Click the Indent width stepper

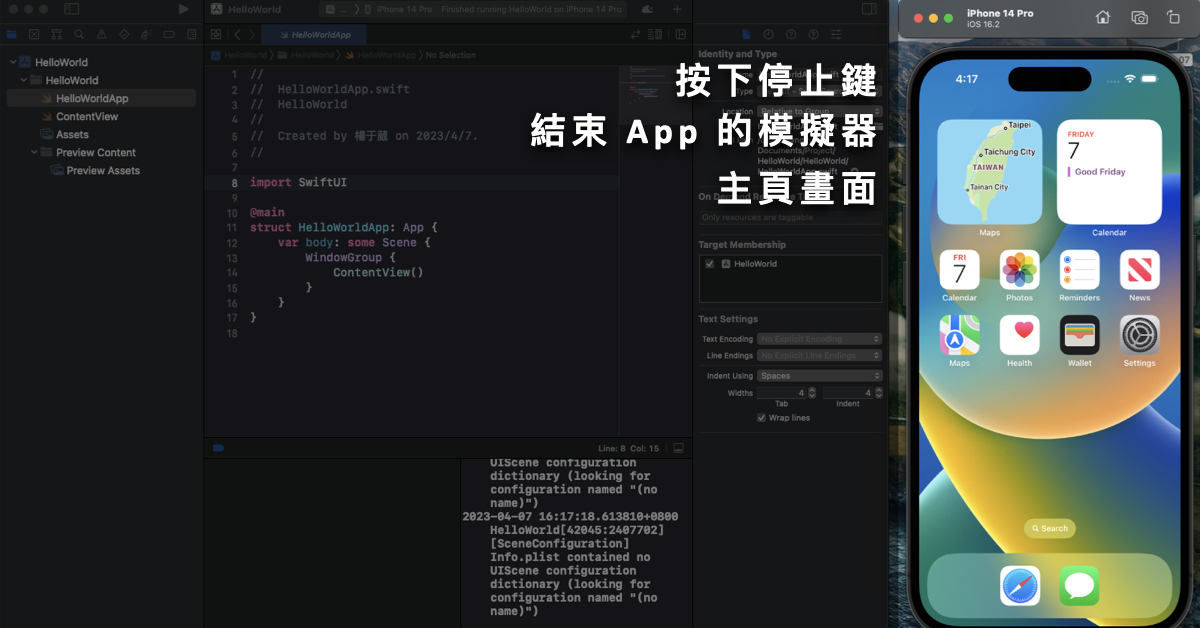[x=878, y=393]
